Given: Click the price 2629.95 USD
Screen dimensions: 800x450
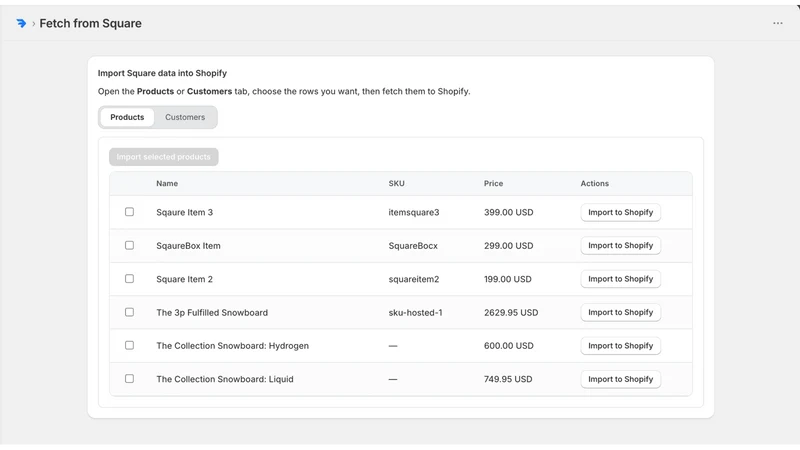Looking at the screenshot, I should [511, 312].
